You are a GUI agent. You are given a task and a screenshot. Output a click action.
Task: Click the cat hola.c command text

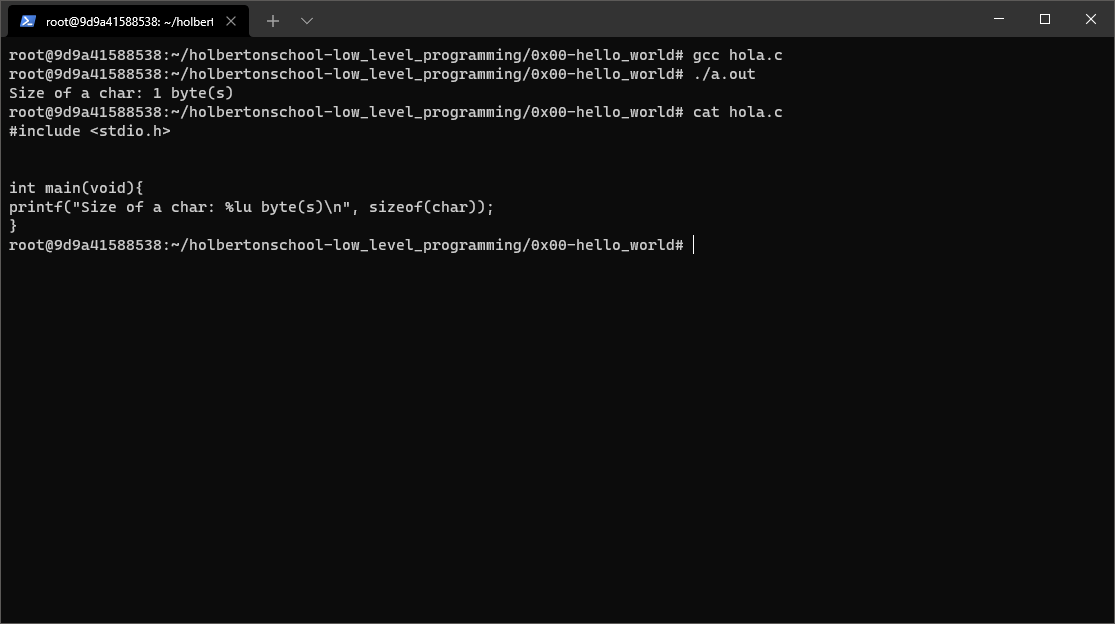pyautogui.click(x=739, y=112)
